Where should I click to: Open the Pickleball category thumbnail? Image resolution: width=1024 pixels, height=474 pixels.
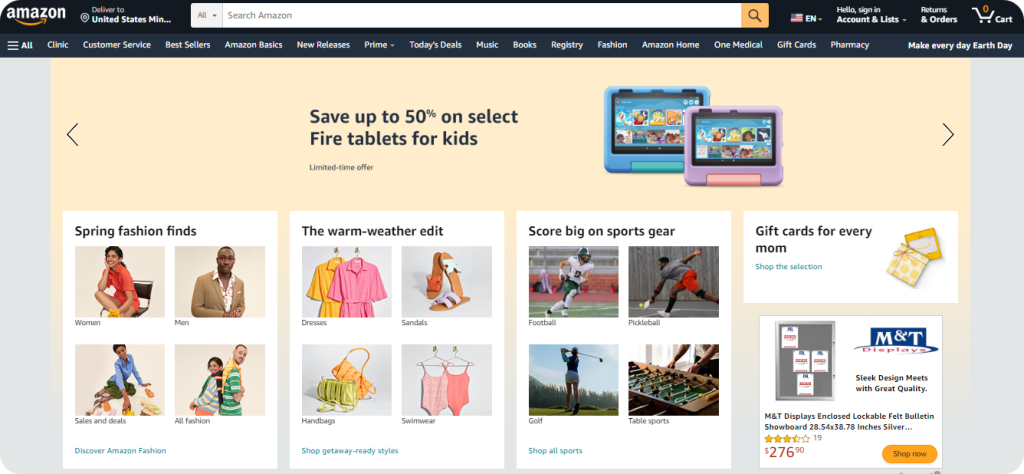point(673,281)
